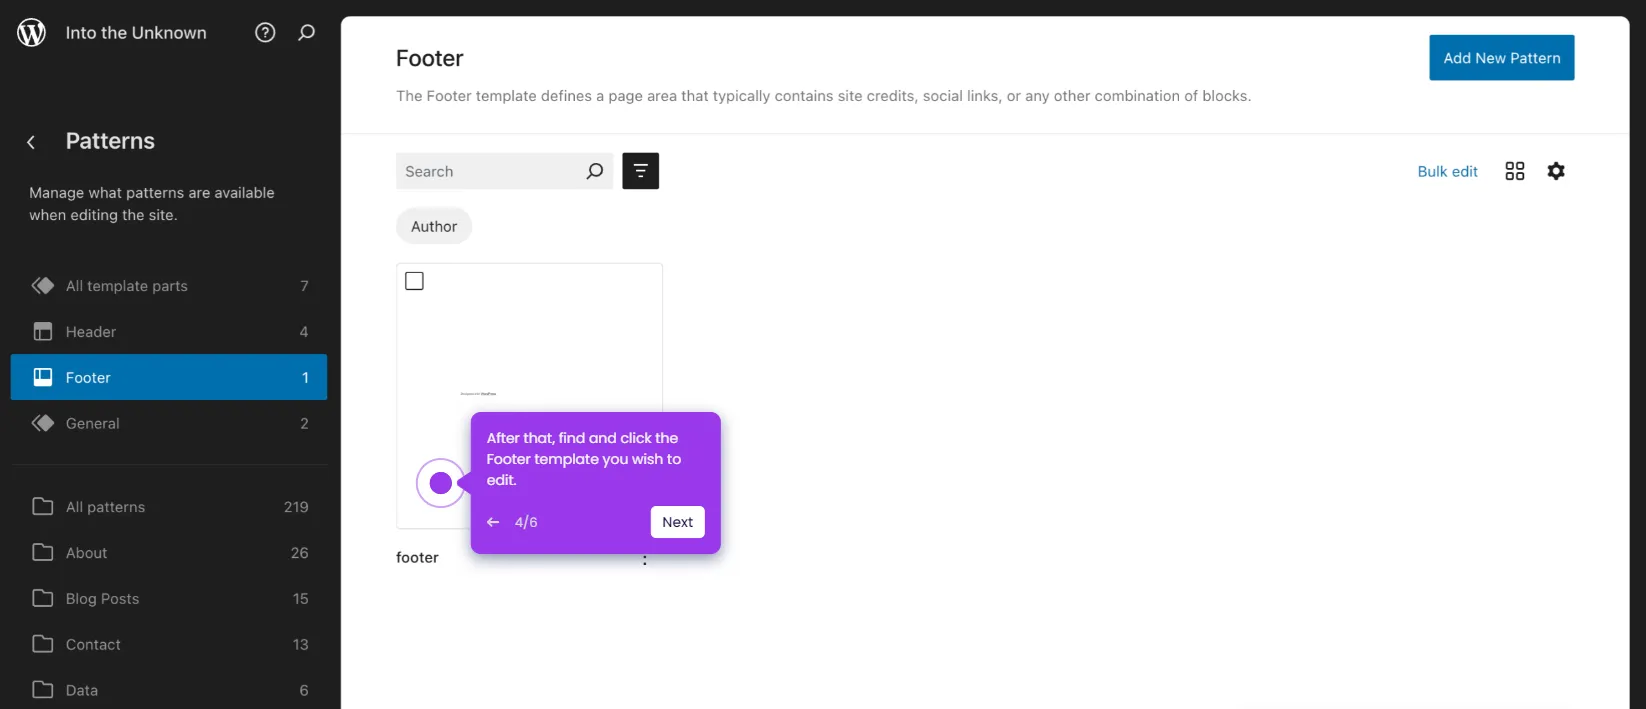Open view options gear icon
The height and width of the screenshot is (709, 1646).
(x=1556, y=171)
